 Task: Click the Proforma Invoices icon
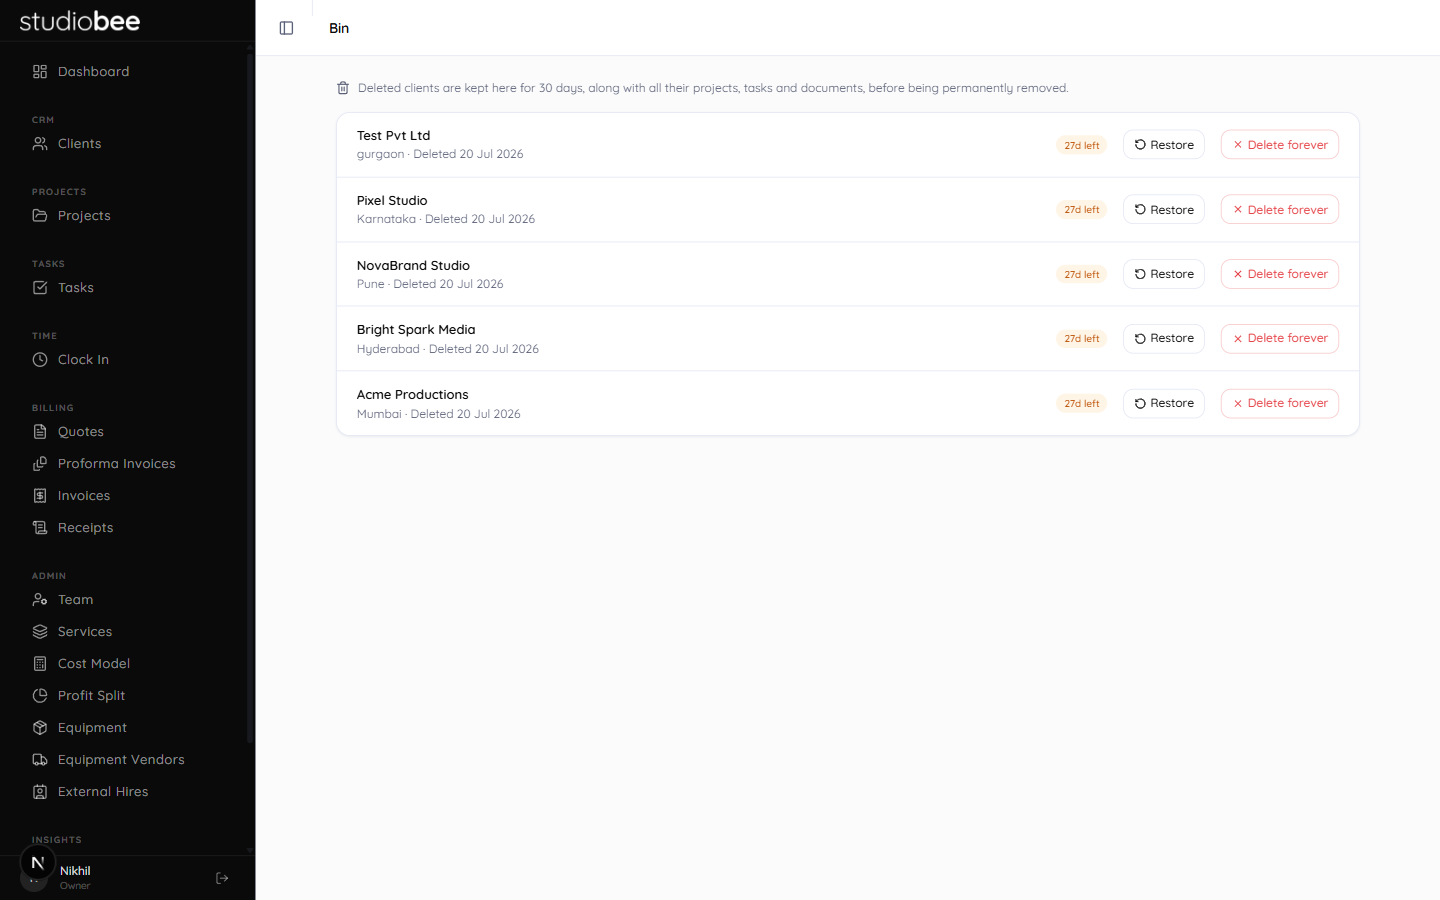(x=40, y=464)
